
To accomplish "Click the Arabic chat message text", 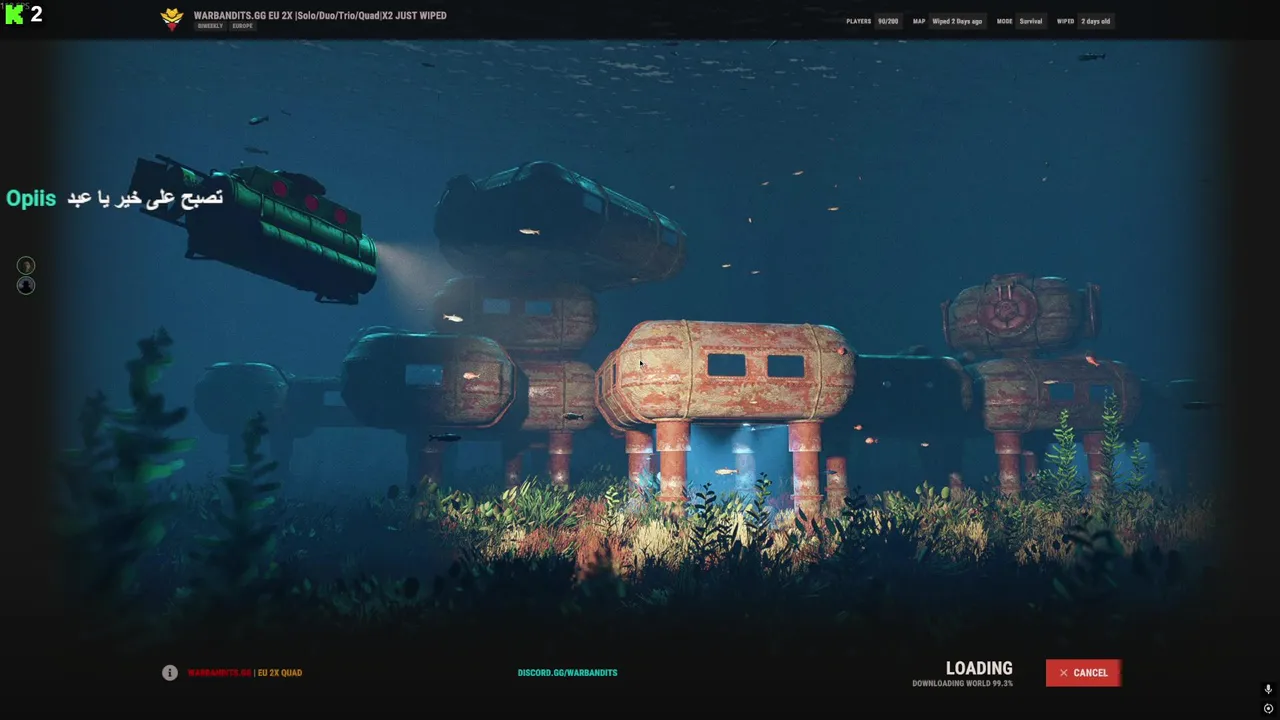I will click(145, 198).
